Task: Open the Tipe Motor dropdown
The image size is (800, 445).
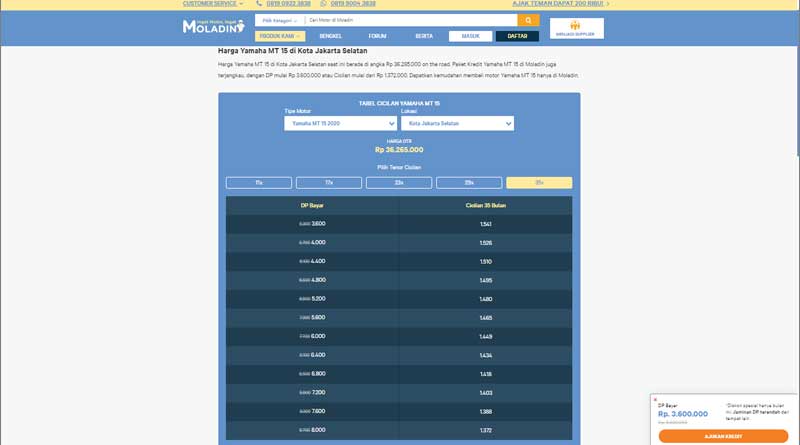Action: [x=341, y=124]
